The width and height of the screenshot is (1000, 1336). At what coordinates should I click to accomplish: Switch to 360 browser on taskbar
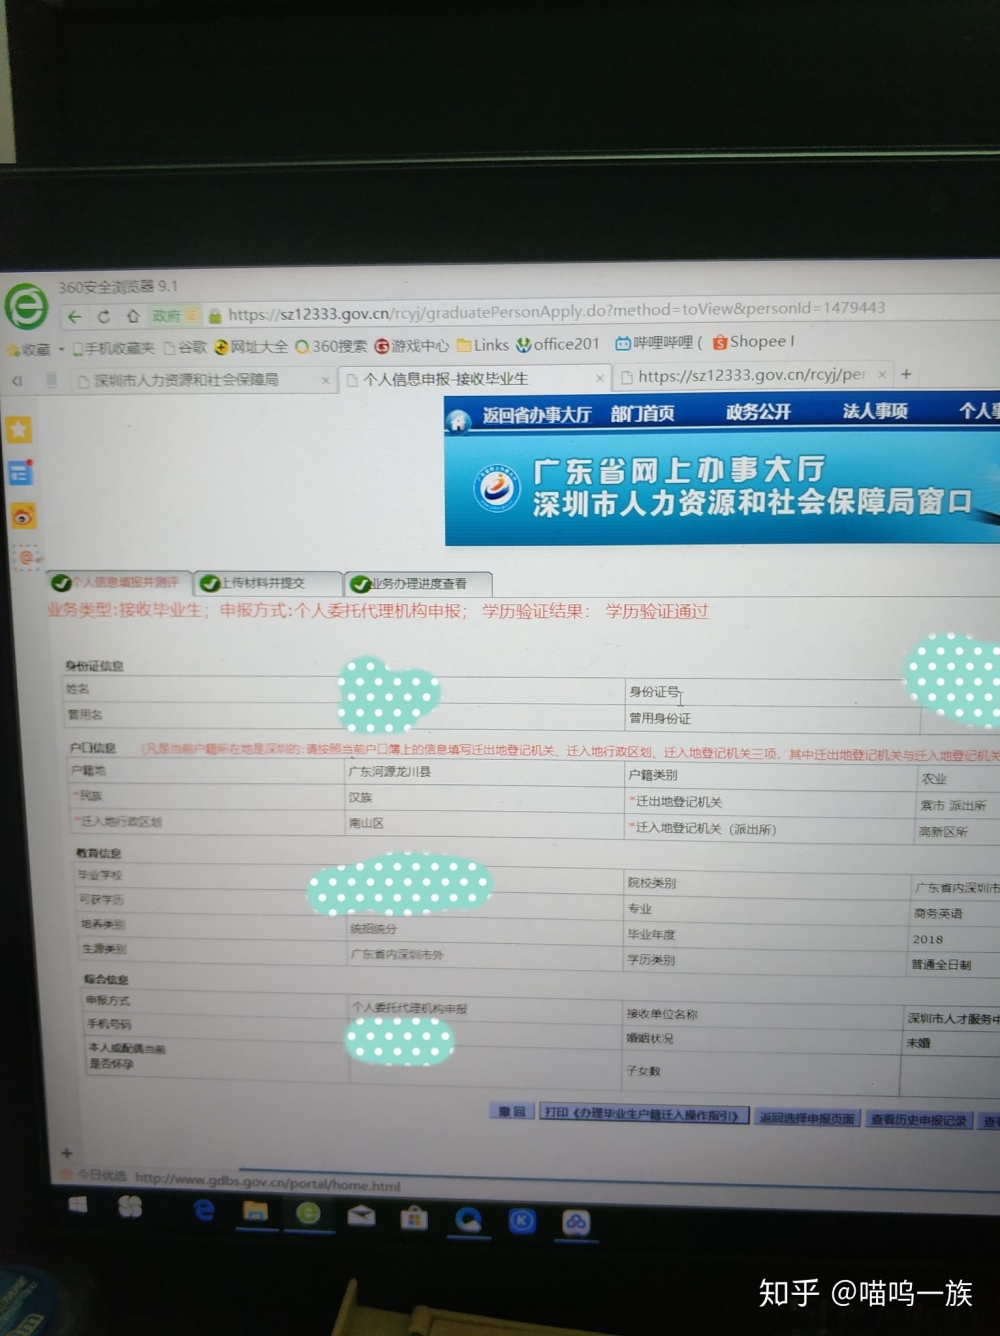pyautogui.click(x=308, y=1213)
